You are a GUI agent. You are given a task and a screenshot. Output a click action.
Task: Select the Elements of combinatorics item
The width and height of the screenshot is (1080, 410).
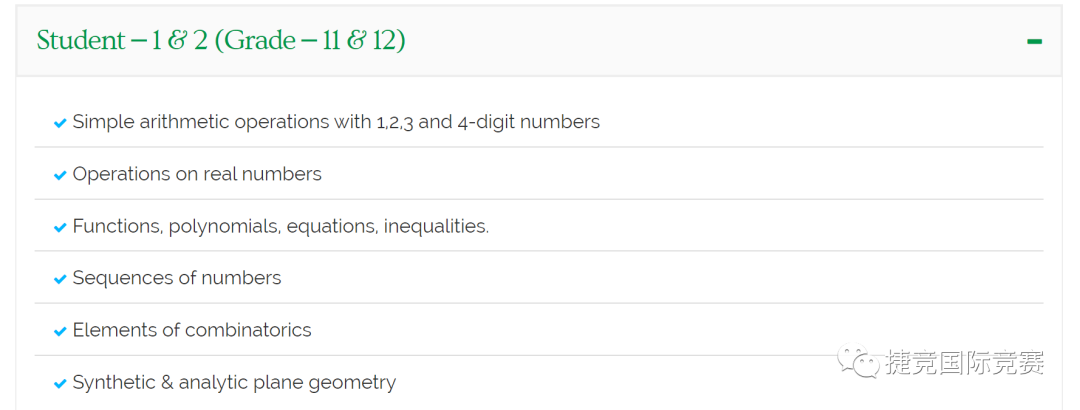click(x=192, y=331)
